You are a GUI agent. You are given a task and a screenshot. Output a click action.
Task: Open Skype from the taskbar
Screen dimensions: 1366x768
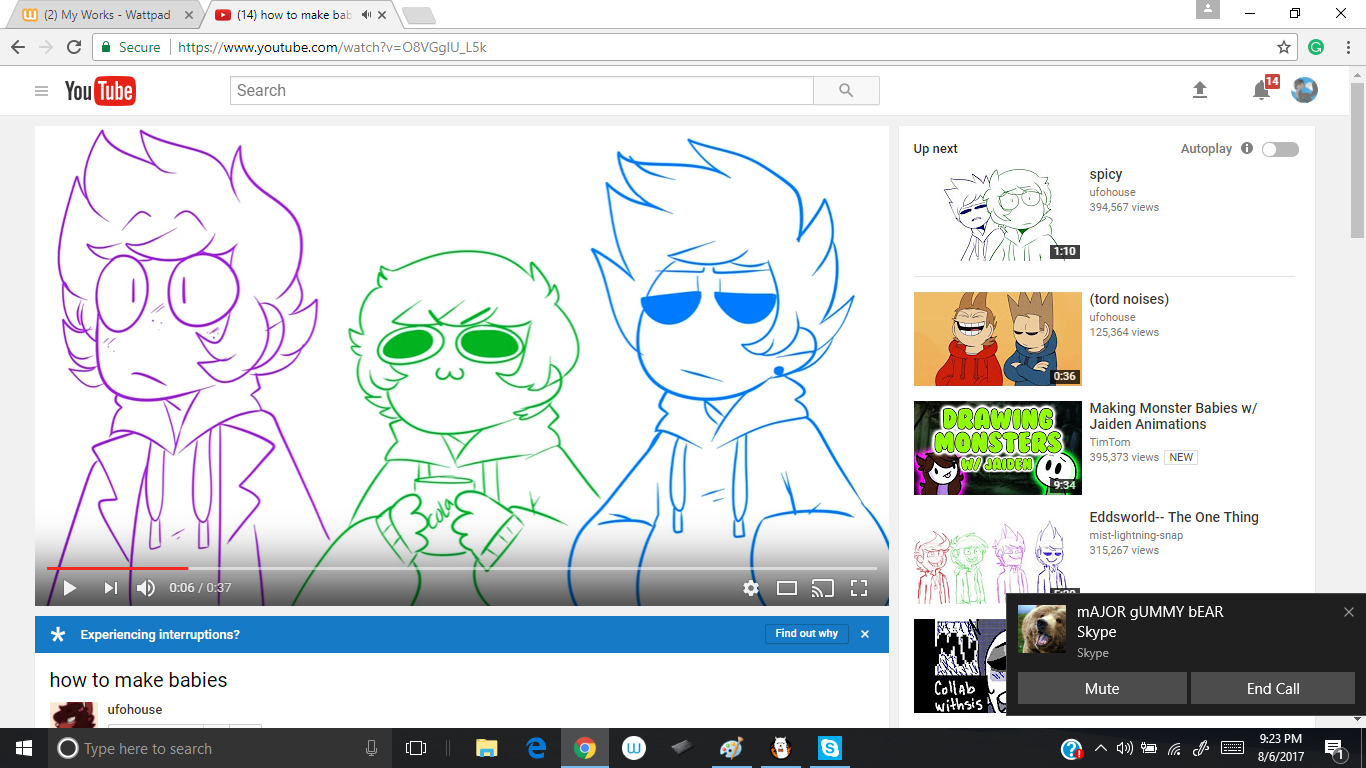[829, 748]
